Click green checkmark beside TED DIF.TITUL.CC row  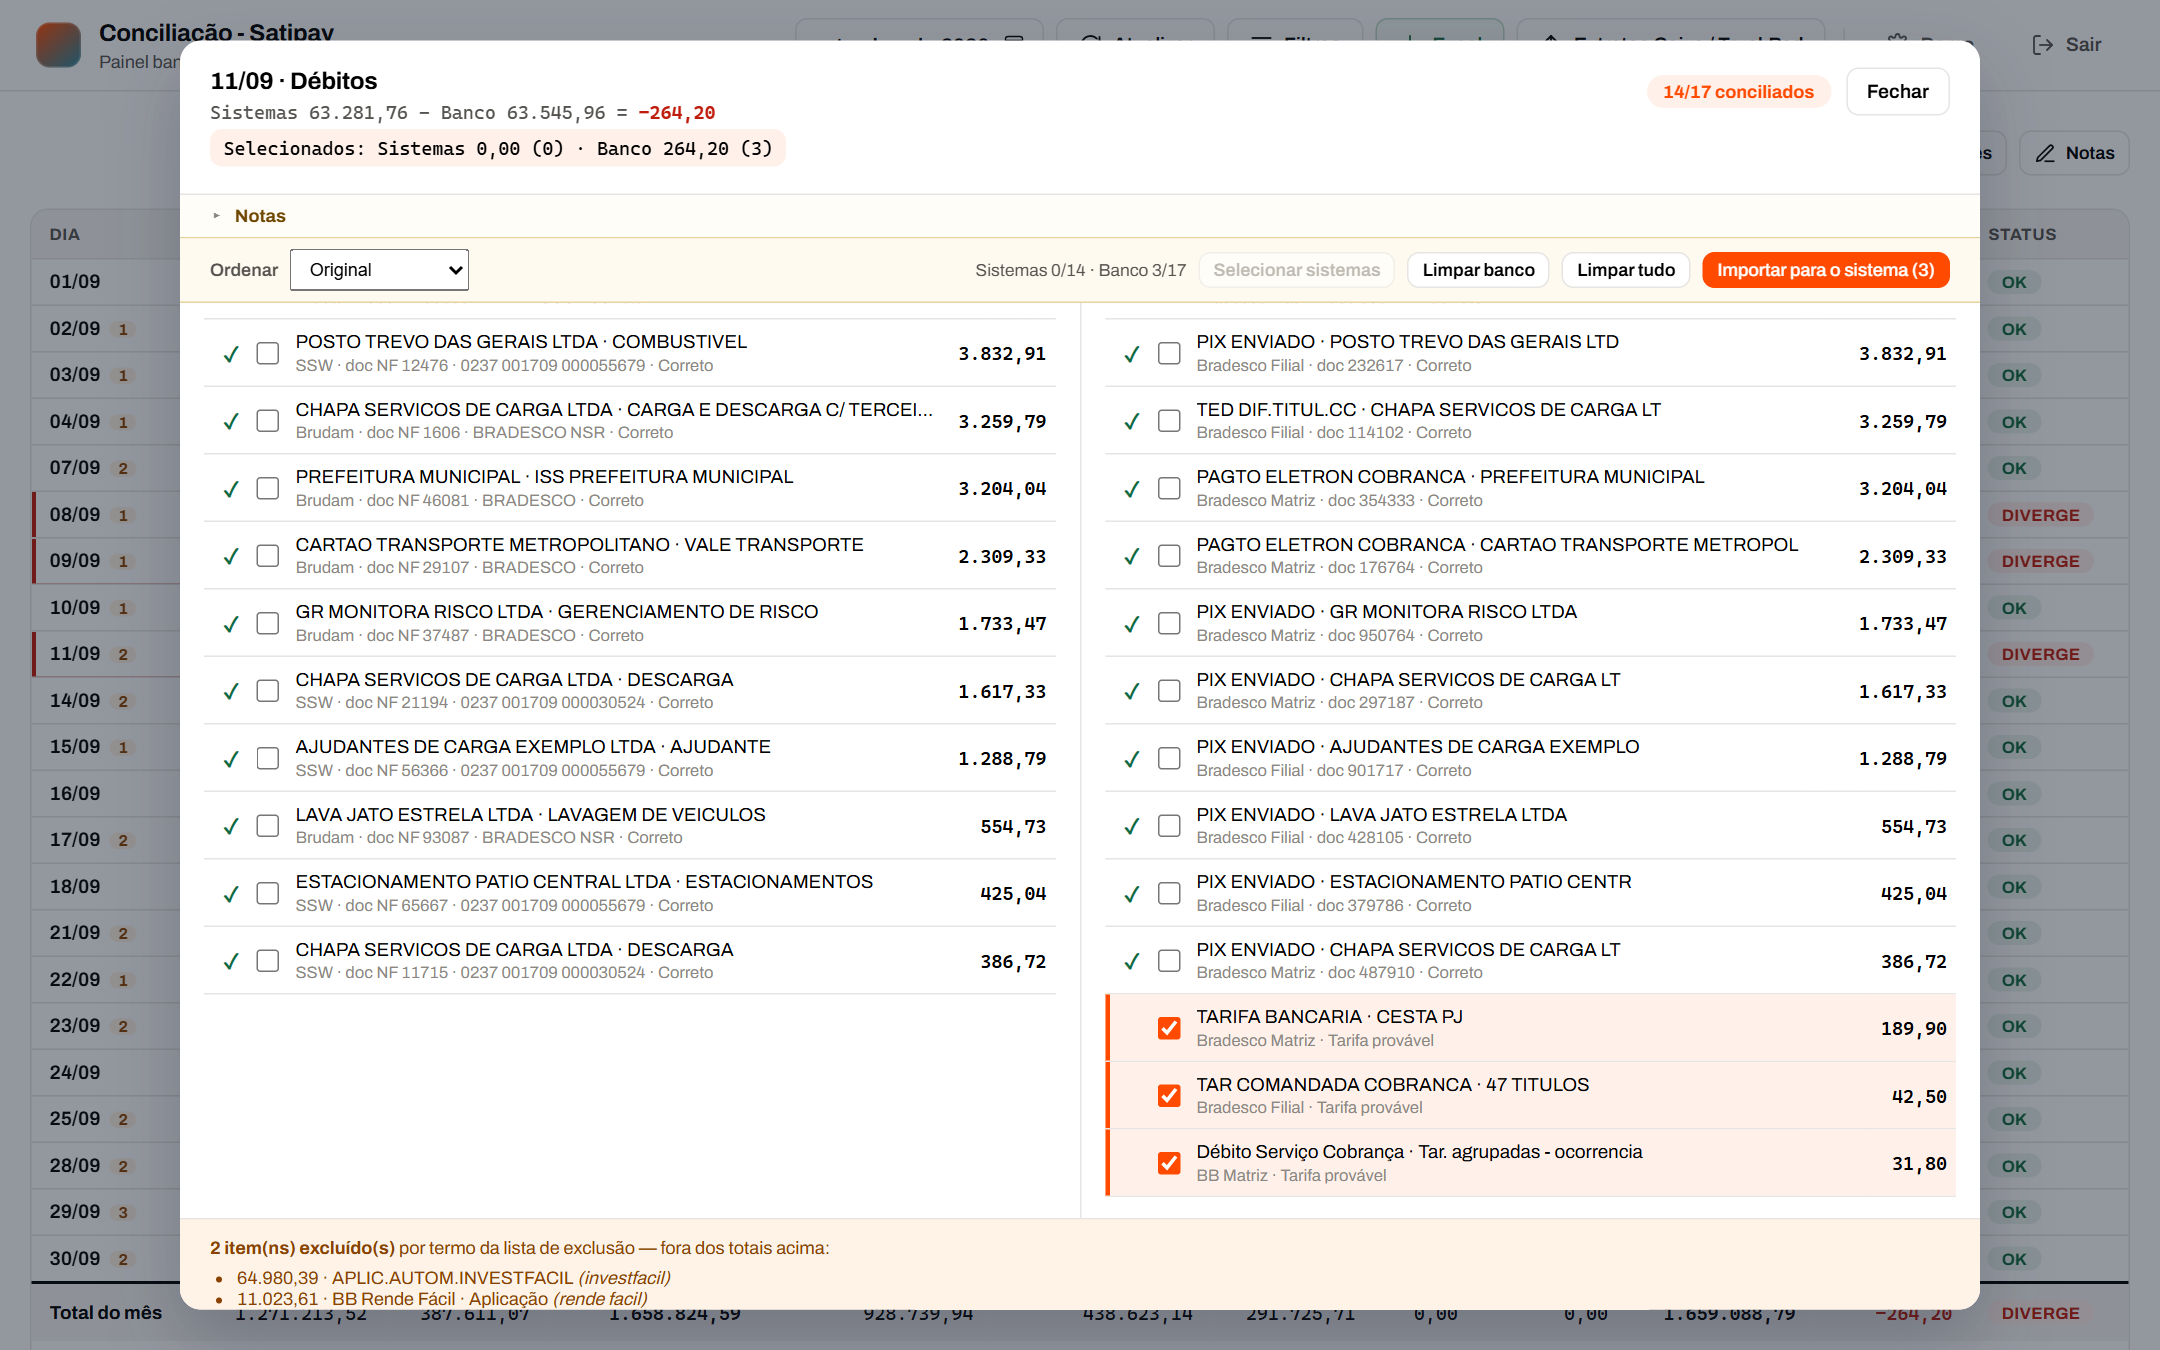pos(1132,421)
